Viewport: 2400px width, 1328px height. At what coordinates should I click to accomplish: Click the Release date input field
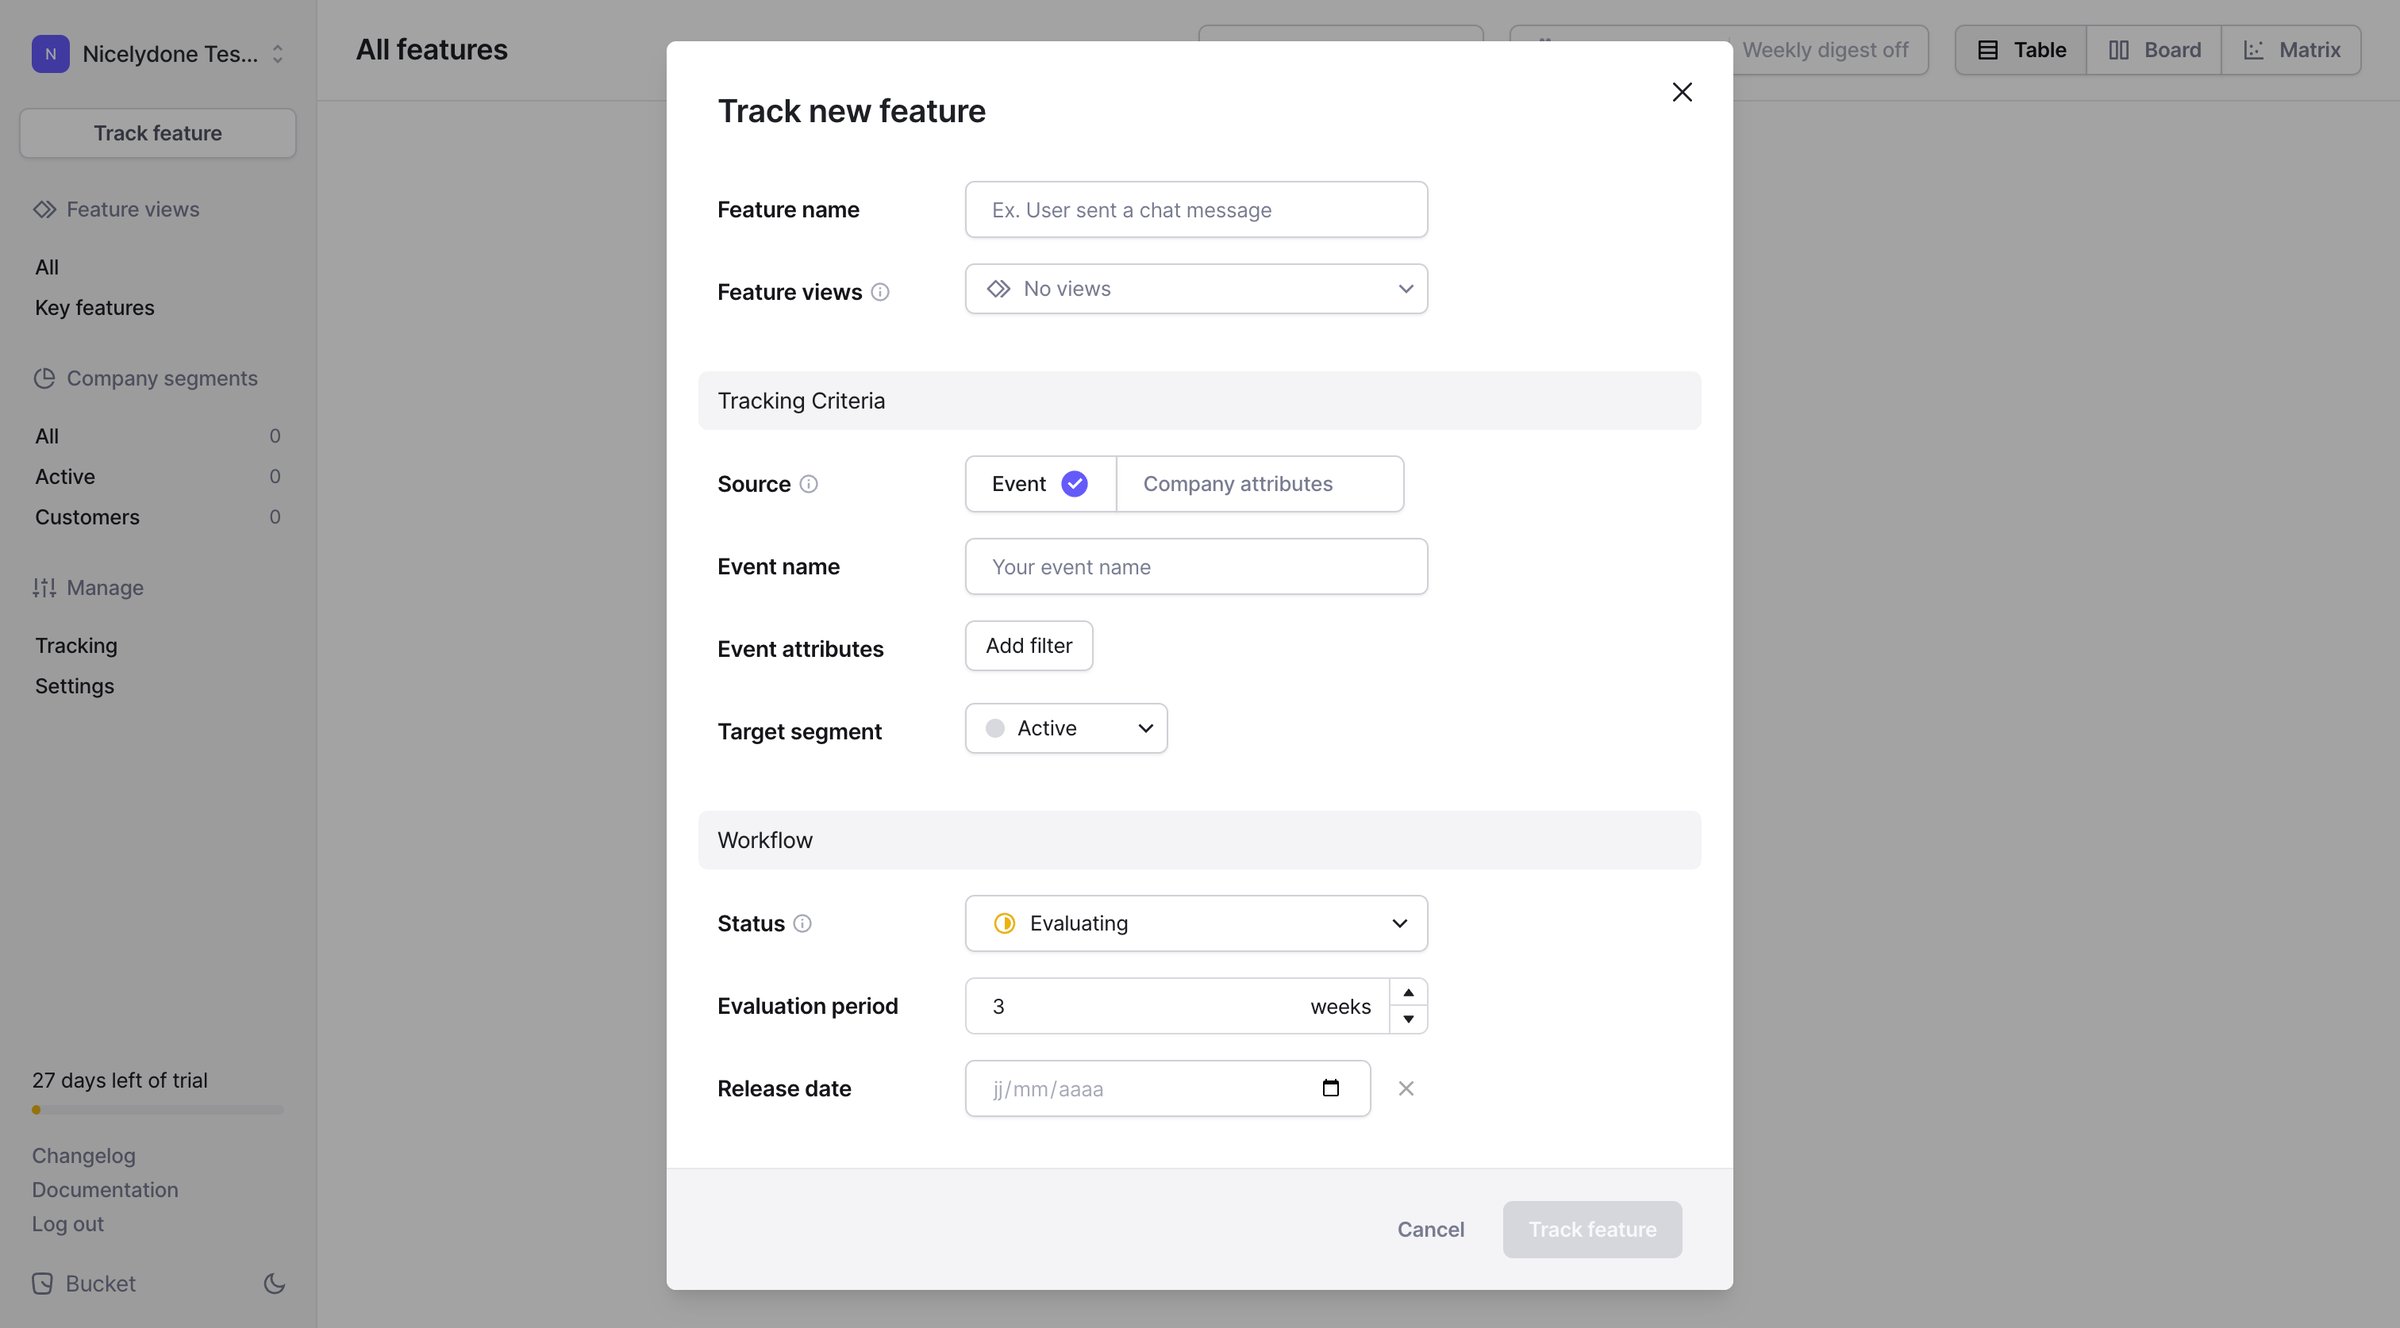coord(1167,1088)
